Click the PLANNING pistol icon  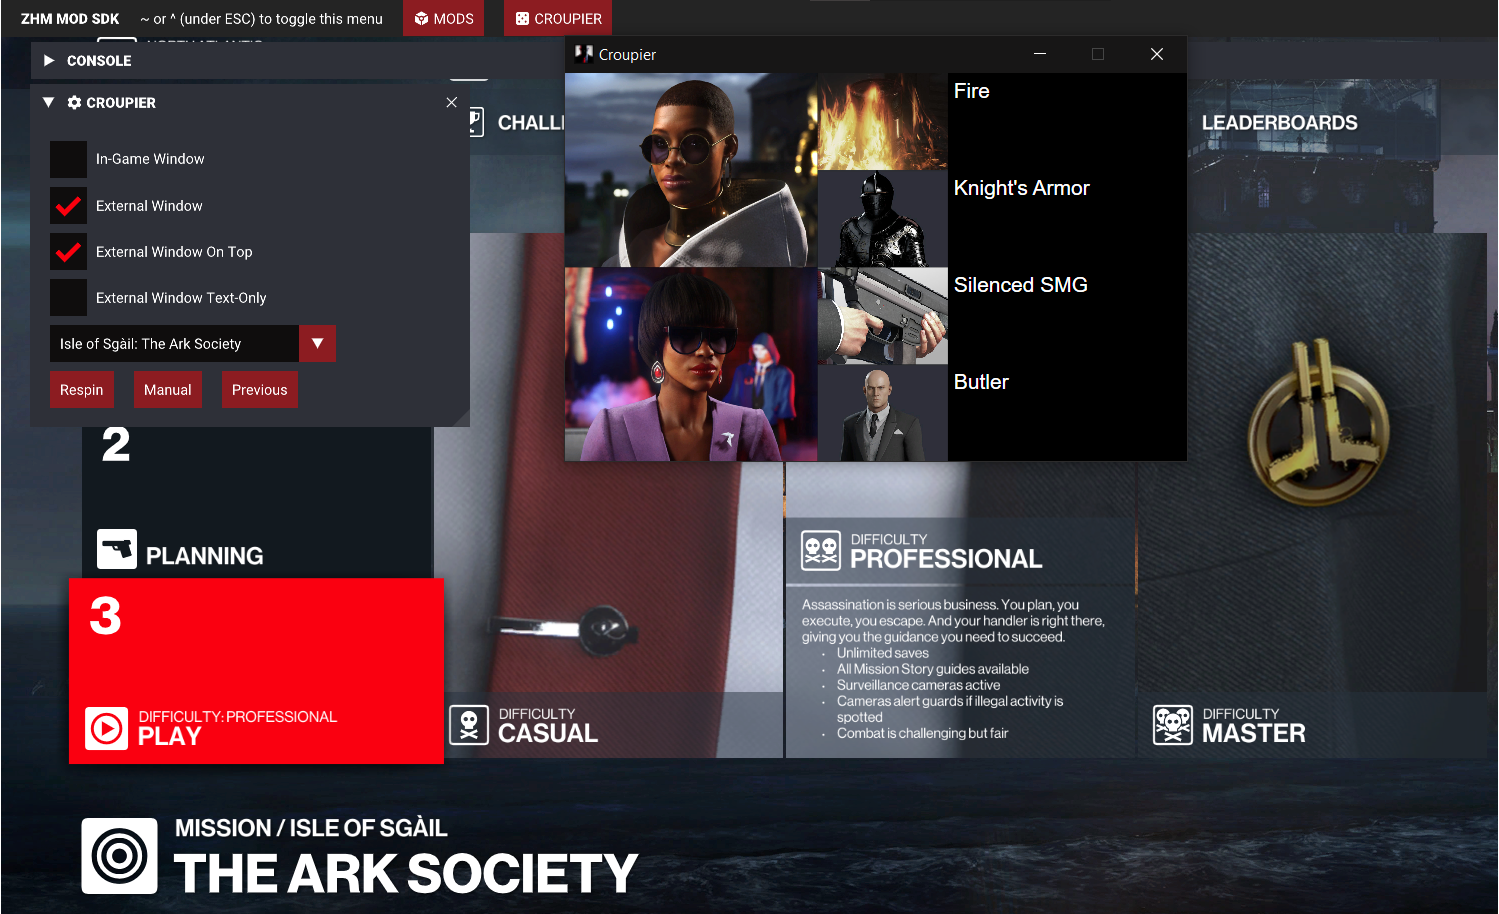tap(117, 549)
